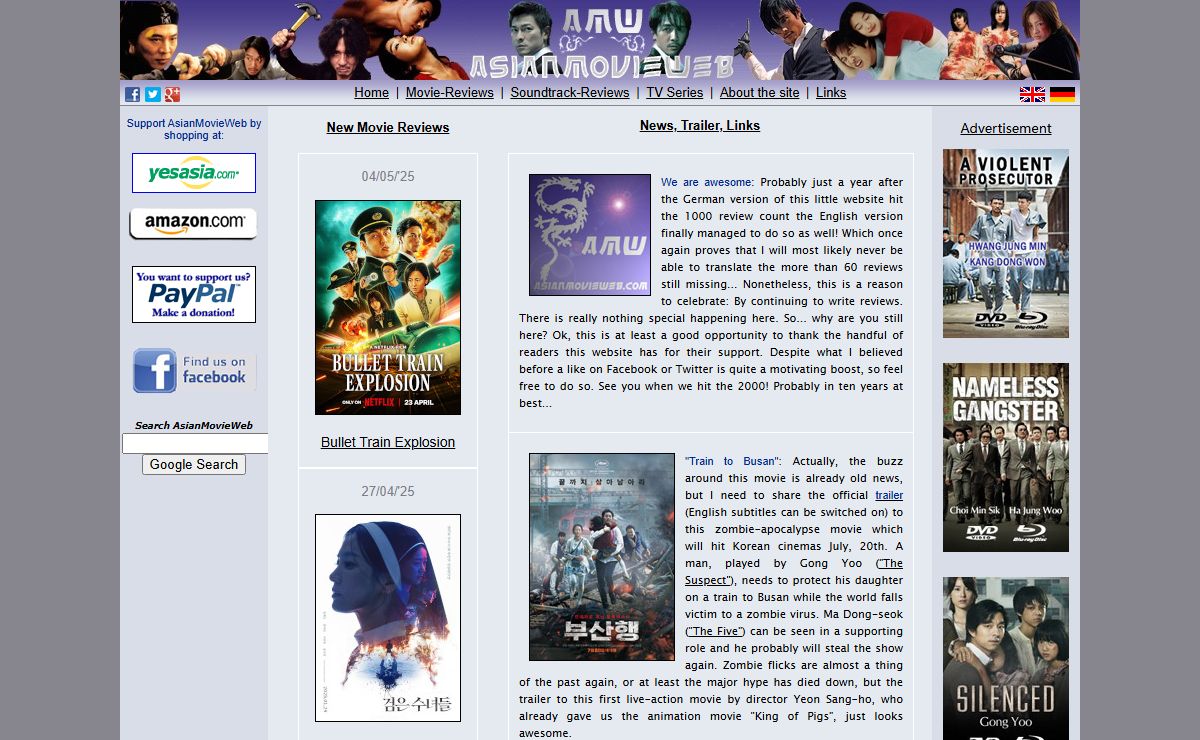Click News, Trailer, Links heading
The width and height of the screenshot is (1200, 740).
[x=700, y=125]
